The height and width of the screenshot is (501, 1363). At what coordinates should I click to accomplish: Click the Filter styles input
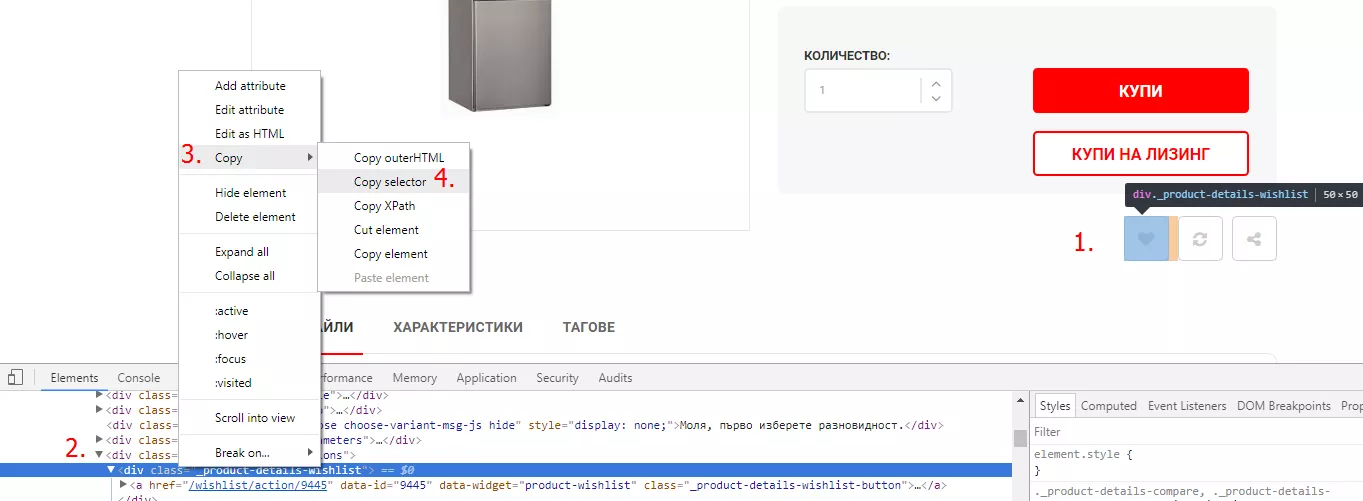point(1198,432)
